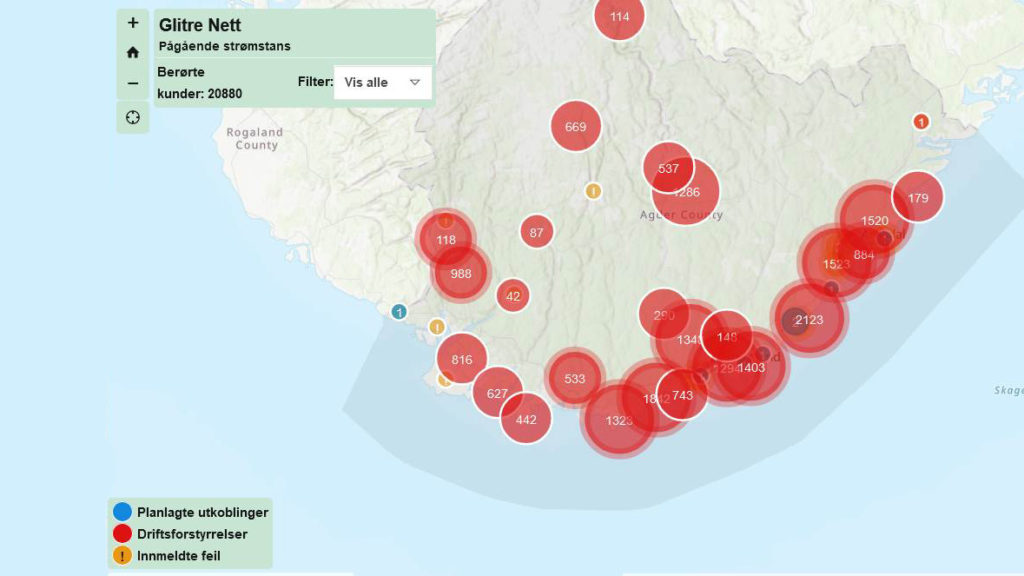Screen dimensions: 1024x576
Task: Click the 669 outage cluster
Action: (576, 127)
